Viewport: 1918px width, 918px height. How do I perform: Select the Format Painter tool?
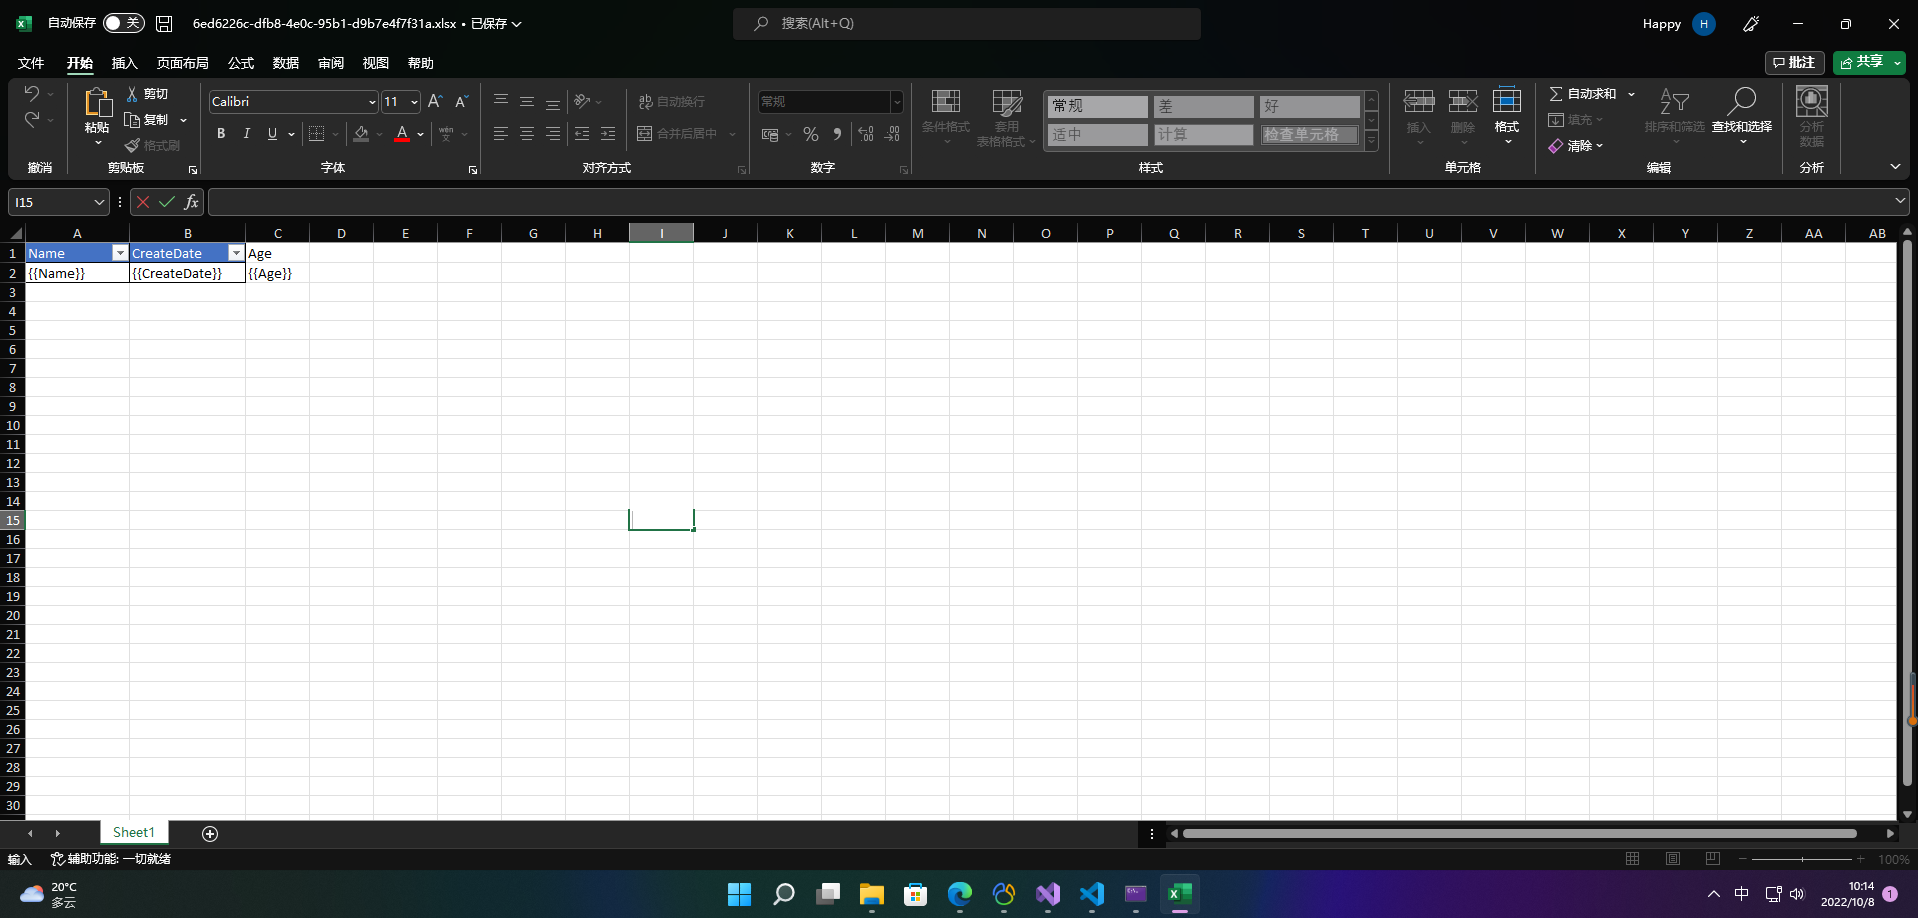coord(153,144)
